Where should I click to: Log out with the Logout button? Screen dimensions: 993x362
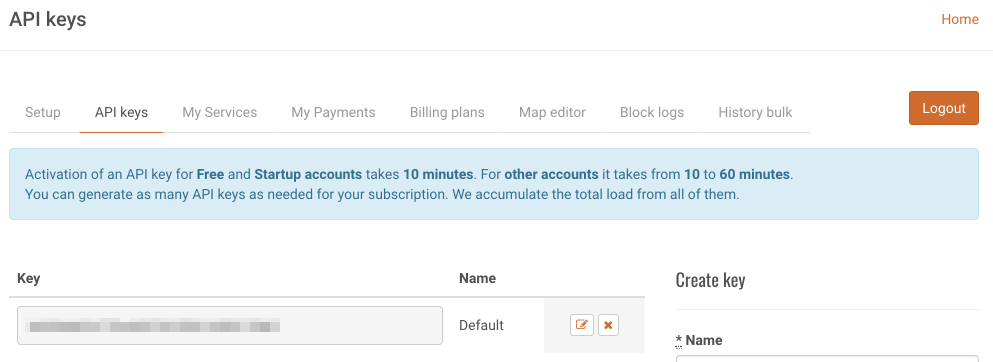[x=944, y=108]
